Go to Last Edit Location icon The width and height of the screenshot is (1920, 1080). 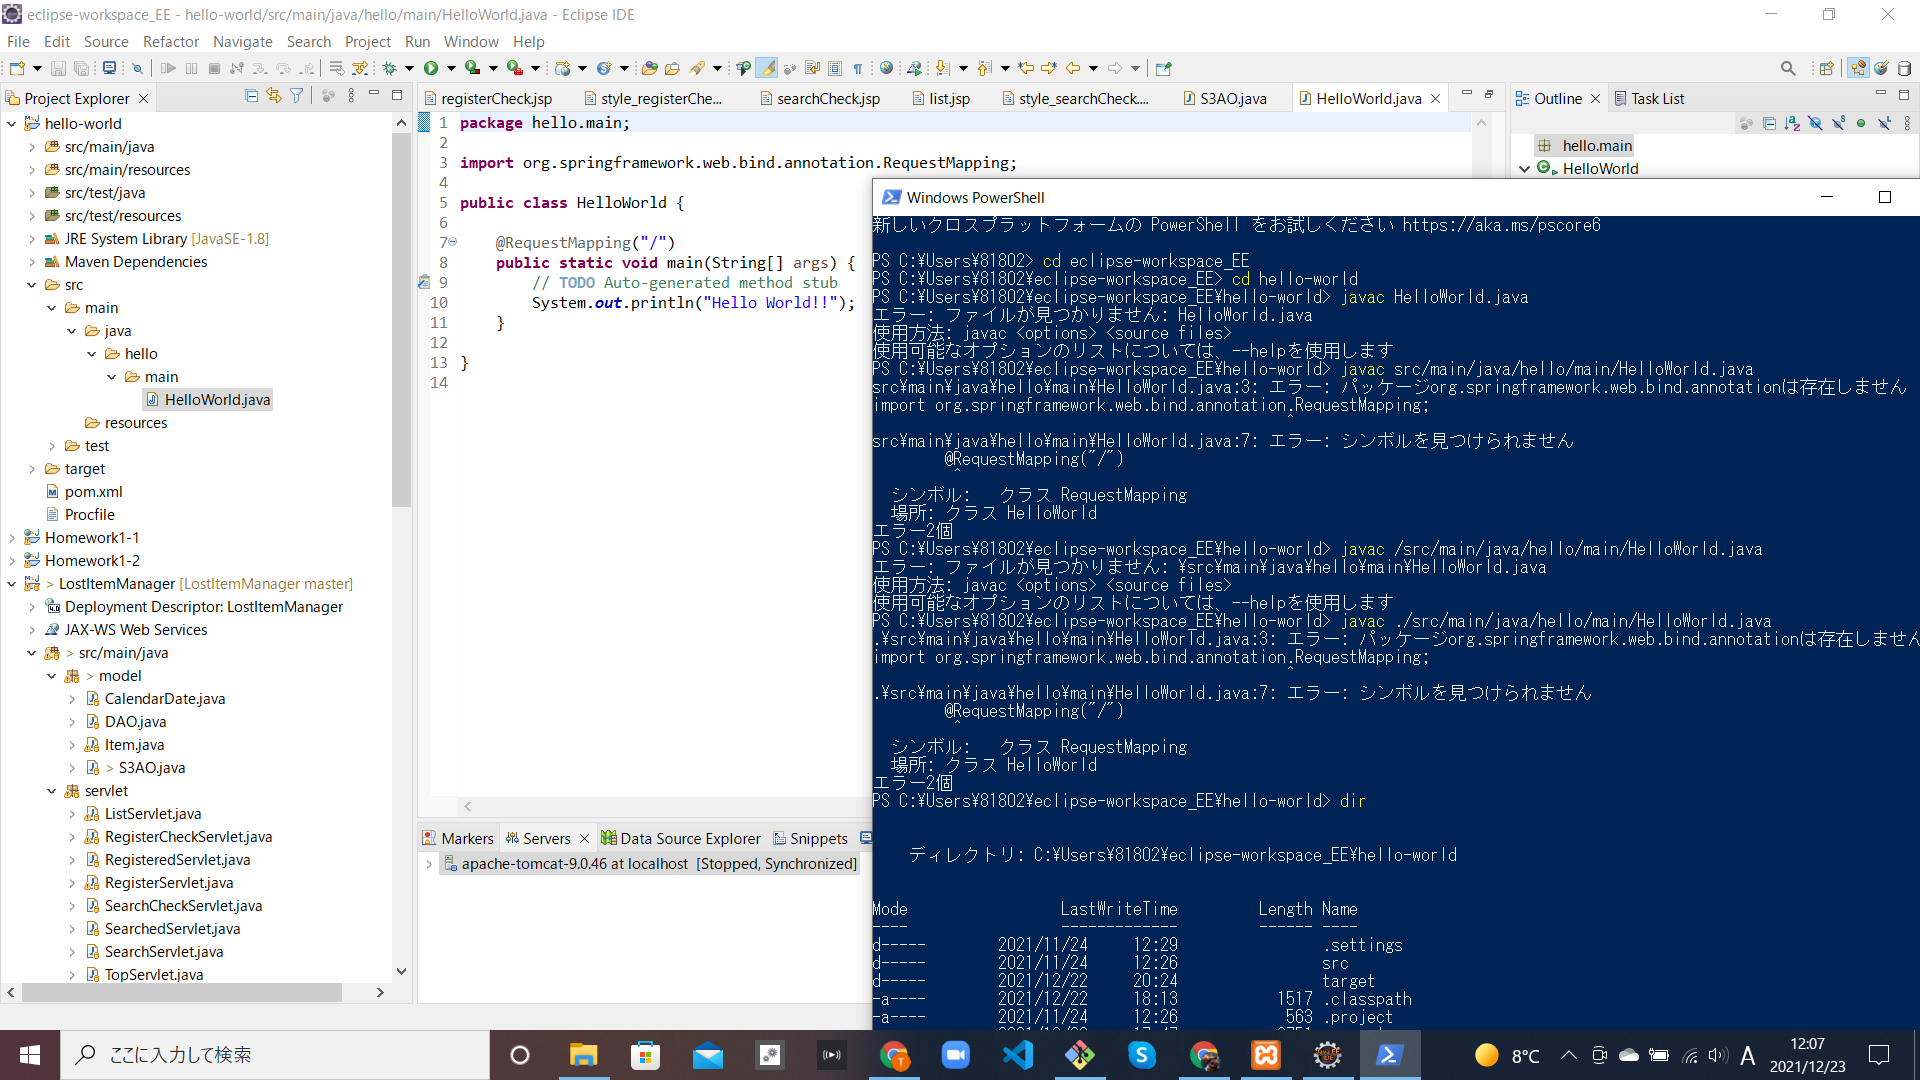(1026, 68)
